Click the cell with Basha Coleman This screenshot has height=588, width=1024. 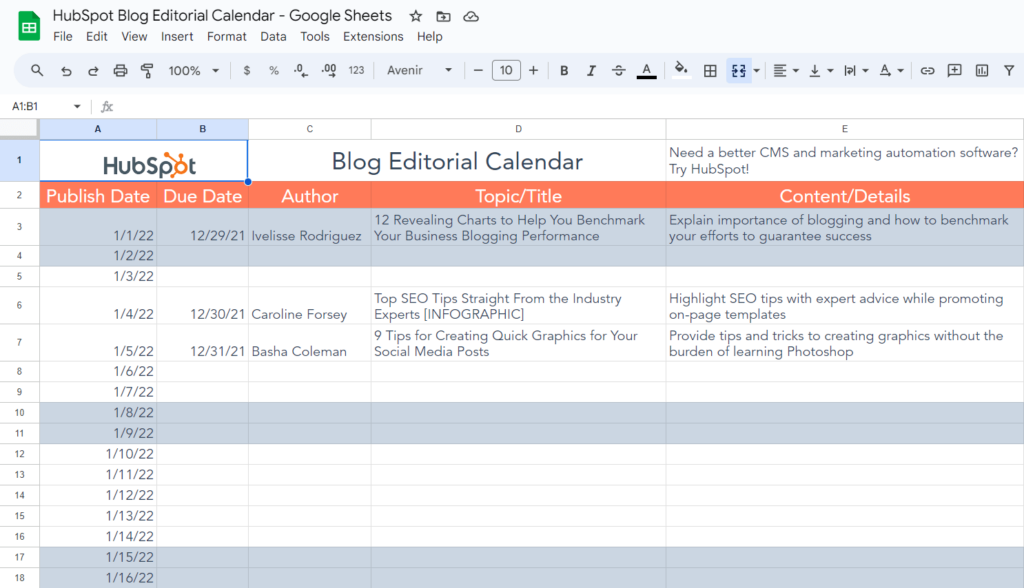pos(310,342)
